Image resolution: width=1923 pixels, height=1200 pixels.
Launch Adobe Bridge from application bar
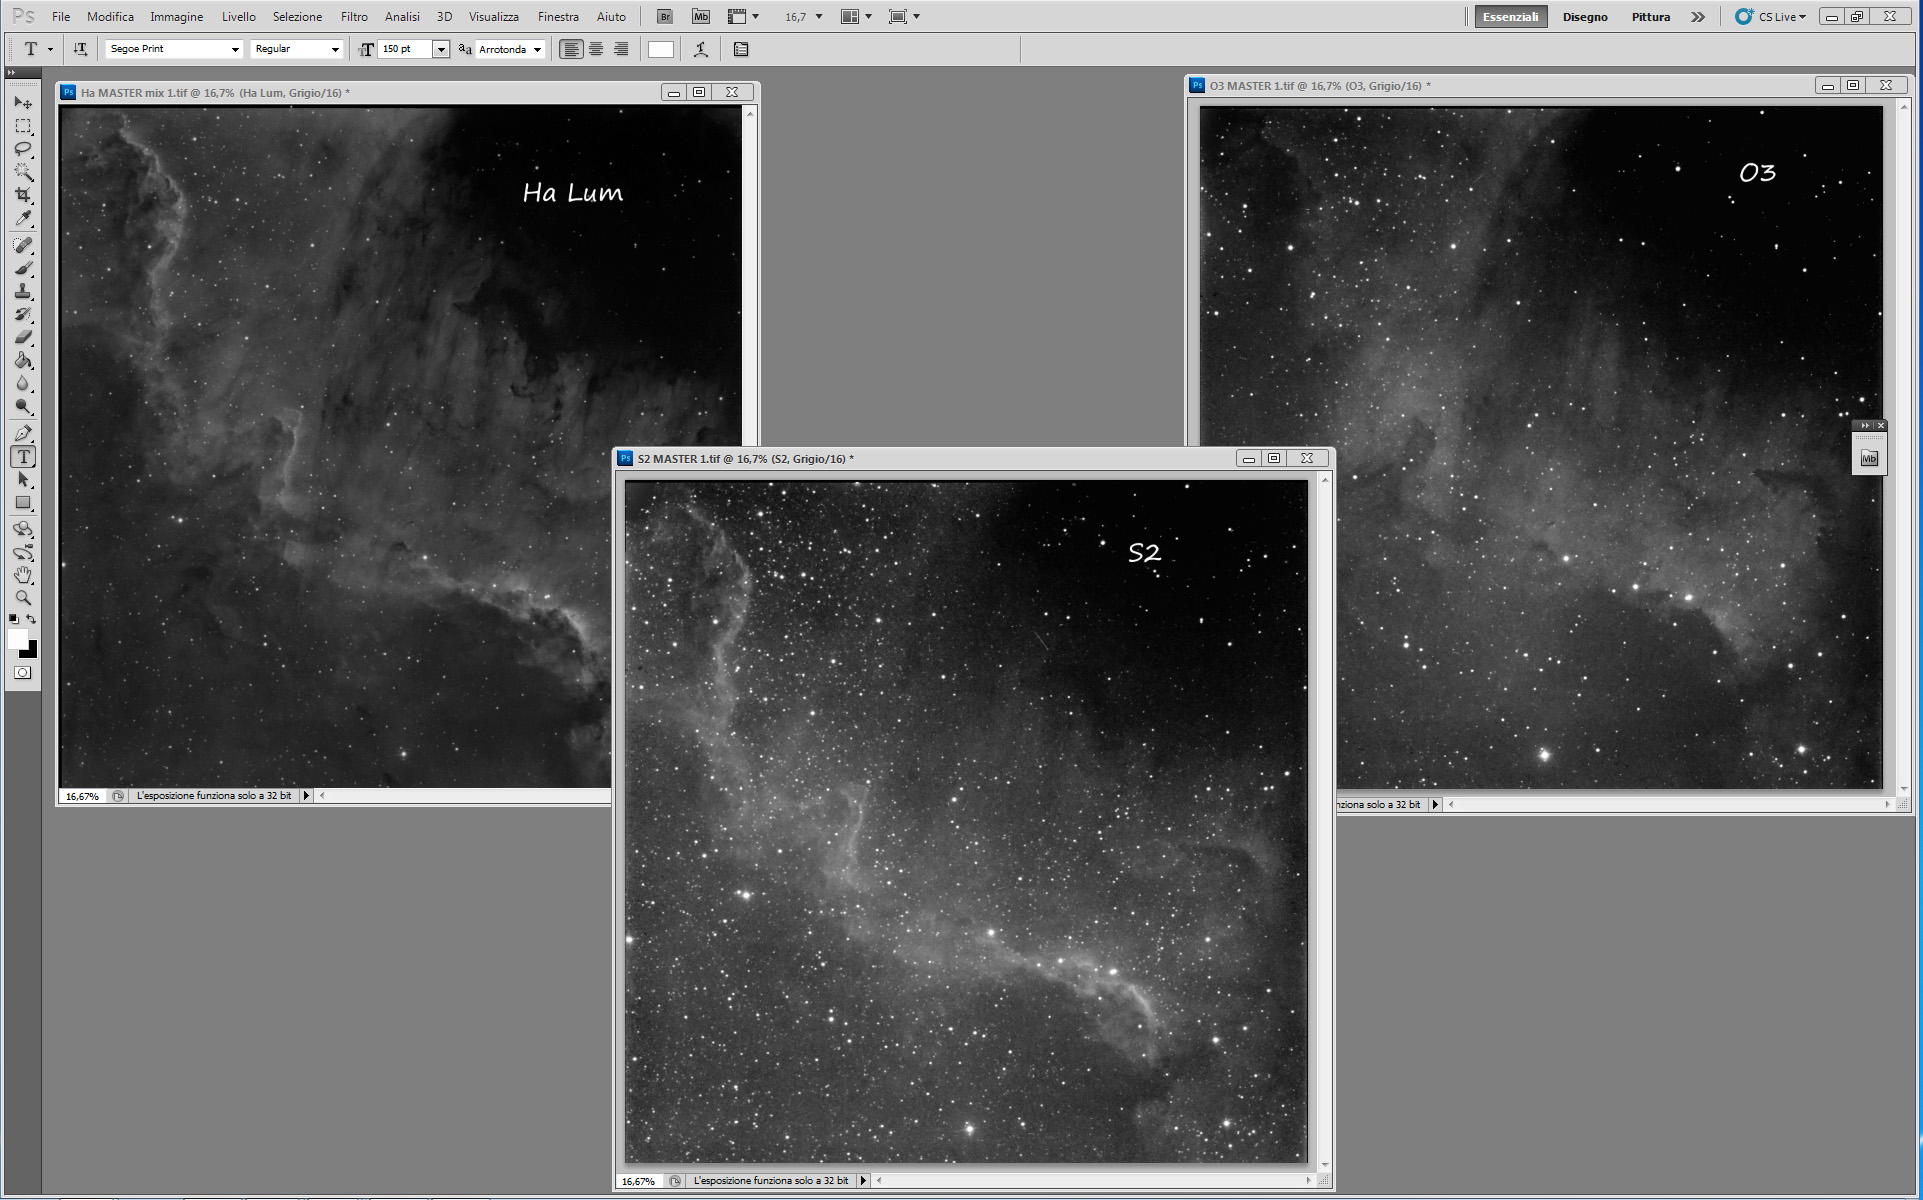point(664,16)
